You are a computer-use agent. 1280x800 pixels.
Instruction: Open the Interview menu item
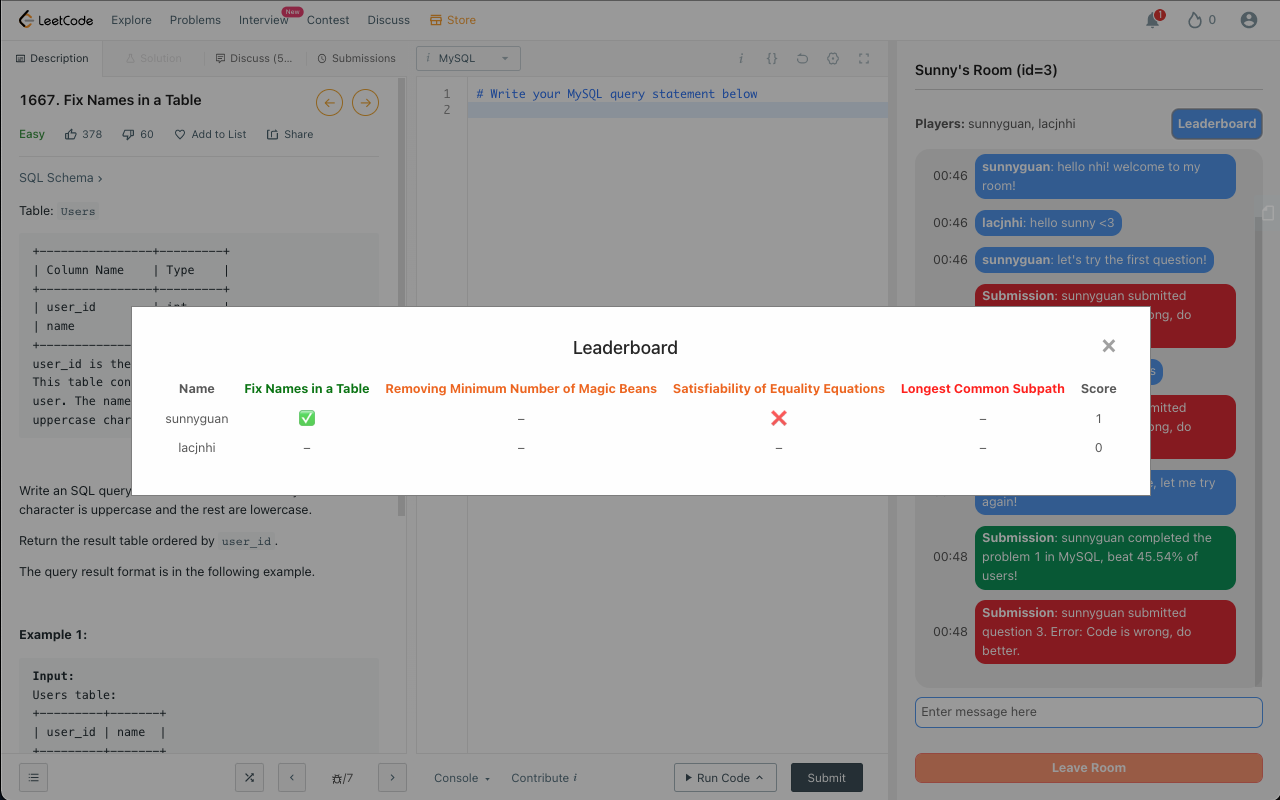click(x=264, y=20)
